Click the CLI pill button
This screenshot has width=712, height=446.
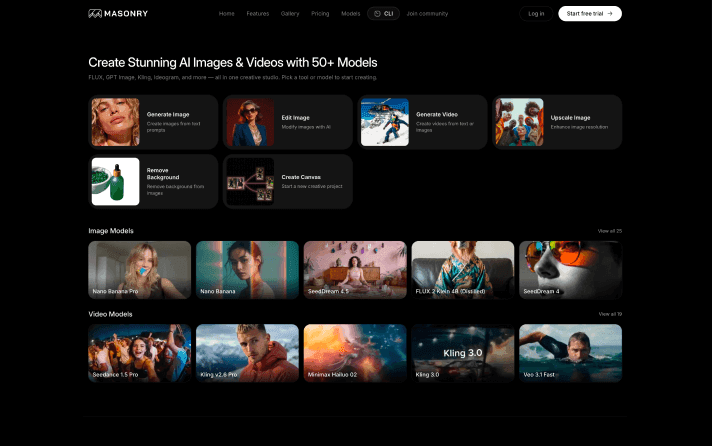click(383, 14)
